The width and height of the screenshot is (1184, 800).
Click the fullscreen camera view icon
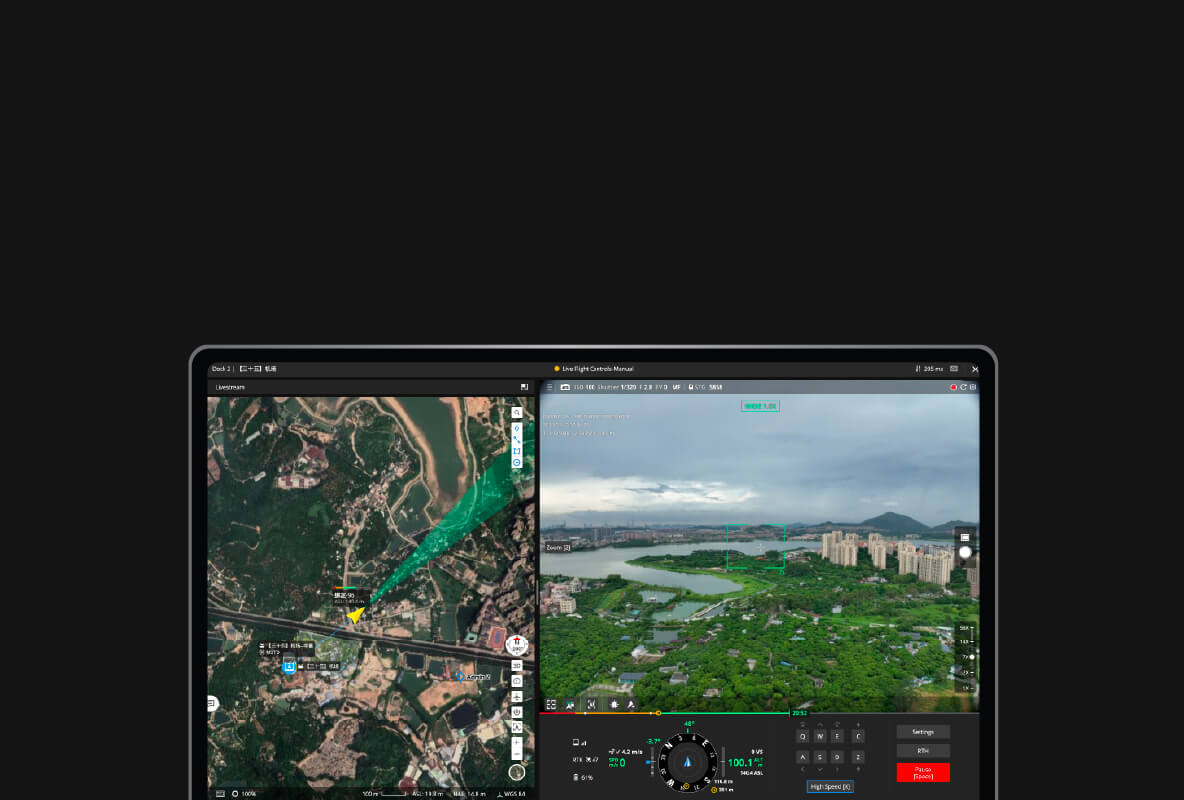tap(551, 704)
